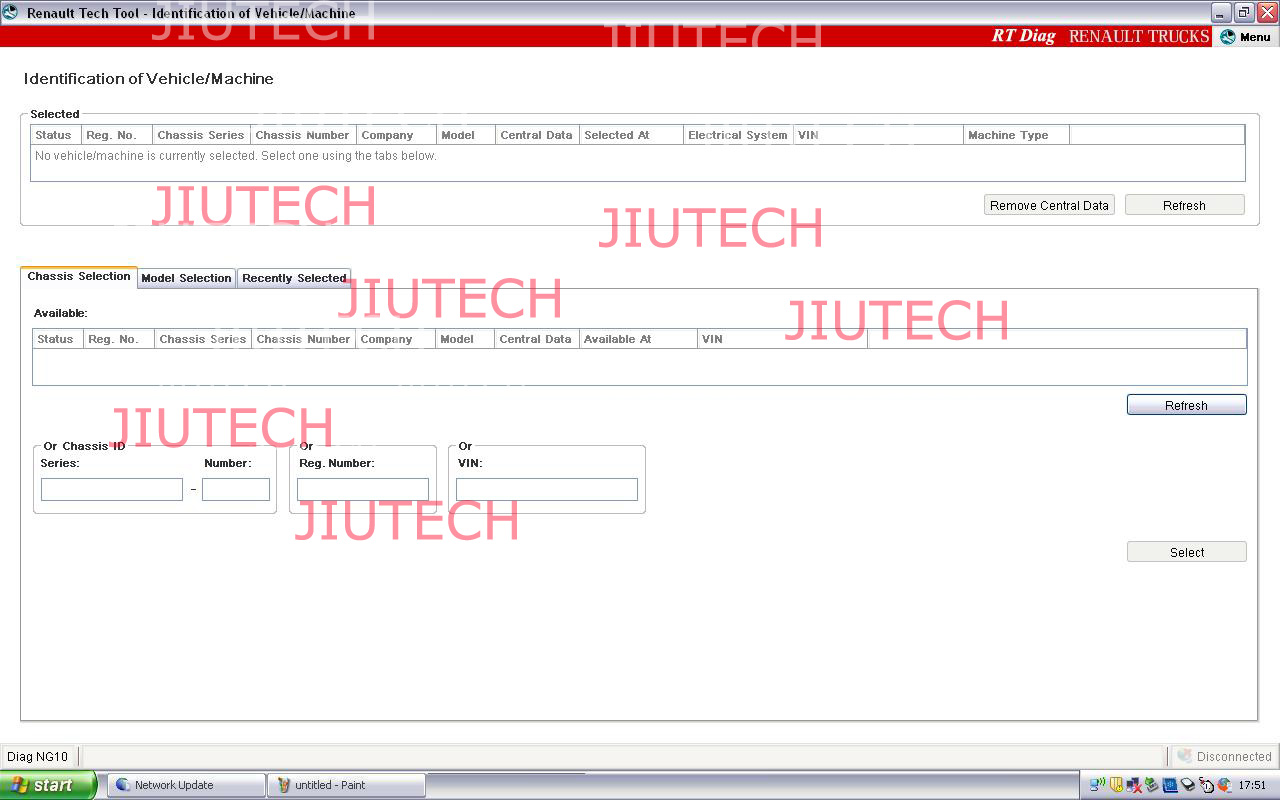Focus the Chassis Number input field
Screen dimensions: 1280x800
(x=236, y=489)
